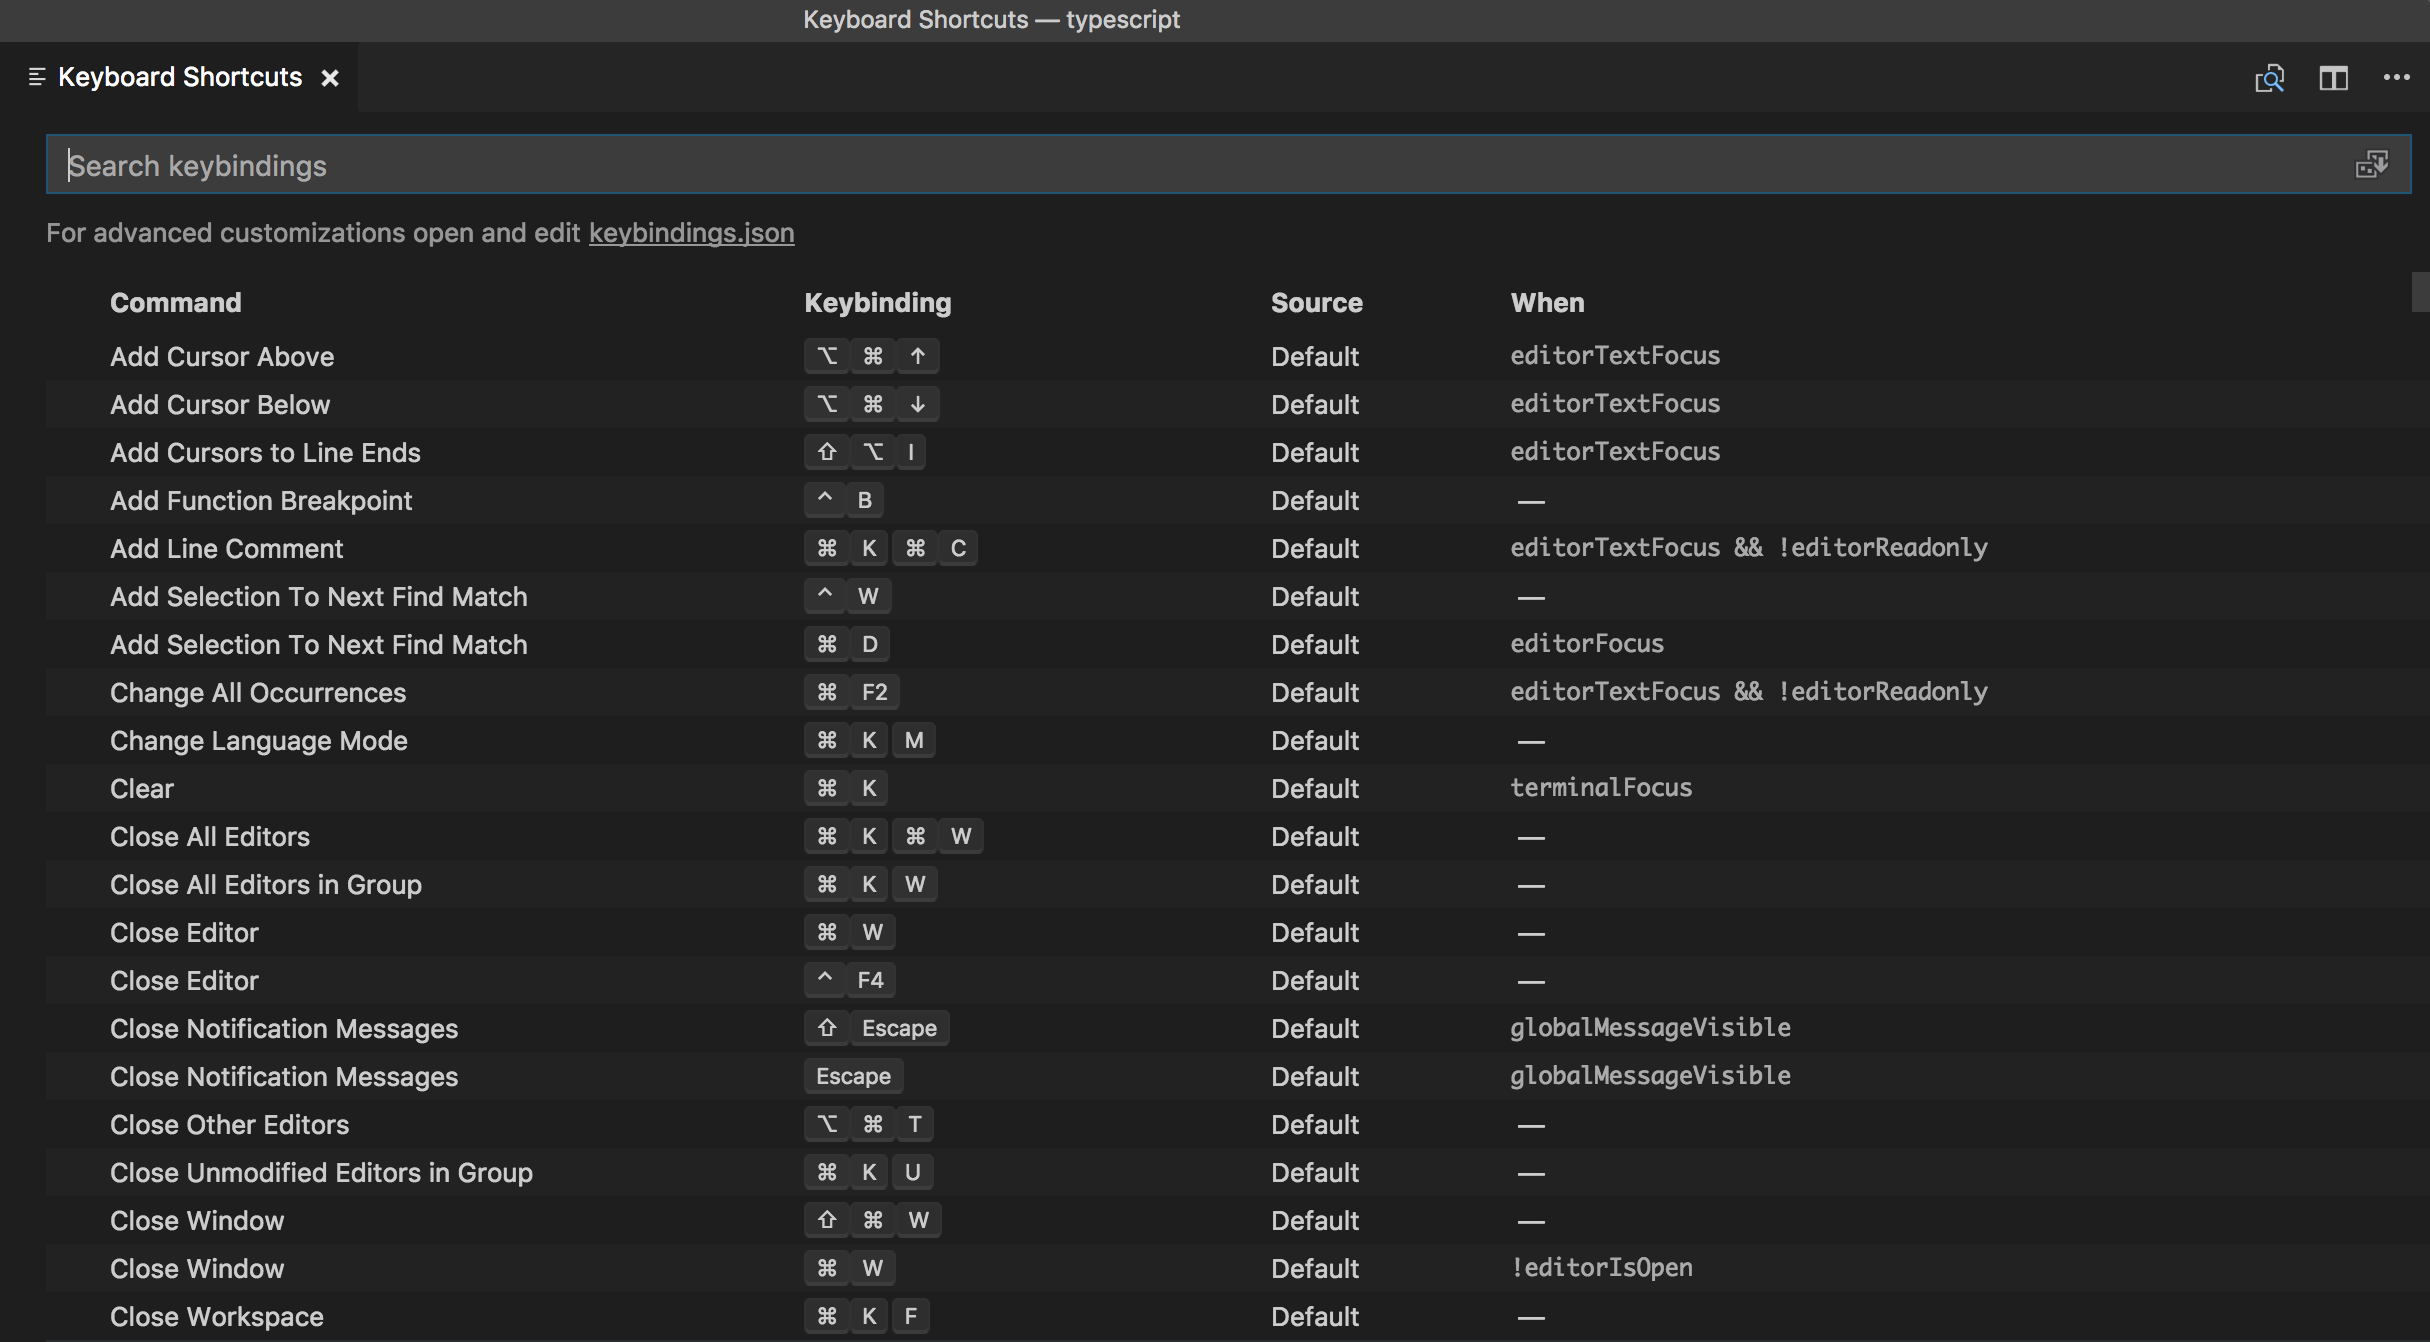Select the Keyboard Shortcuts tab
Image resolution: width=2430 pixels, height=1342 pixels.
coord(180,77)
